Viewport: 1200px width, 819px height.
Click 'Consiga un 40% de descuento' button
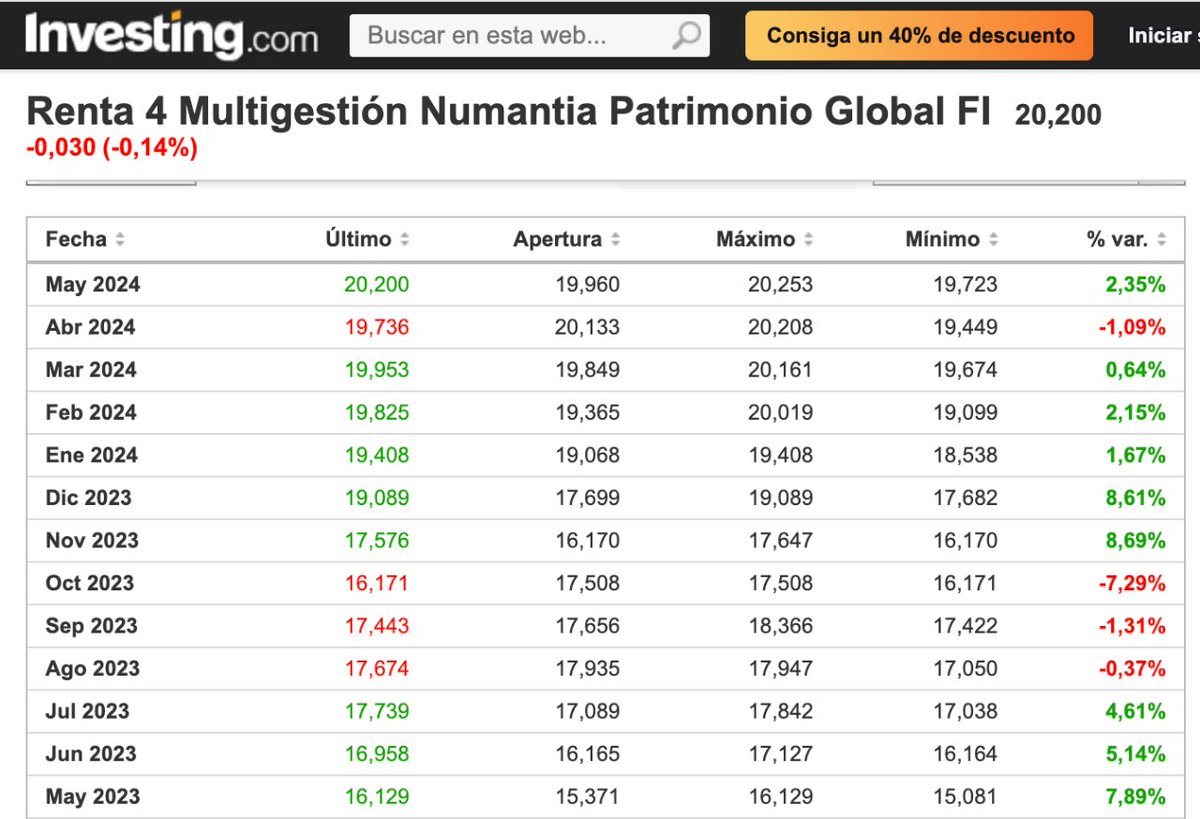coord(920,36)
